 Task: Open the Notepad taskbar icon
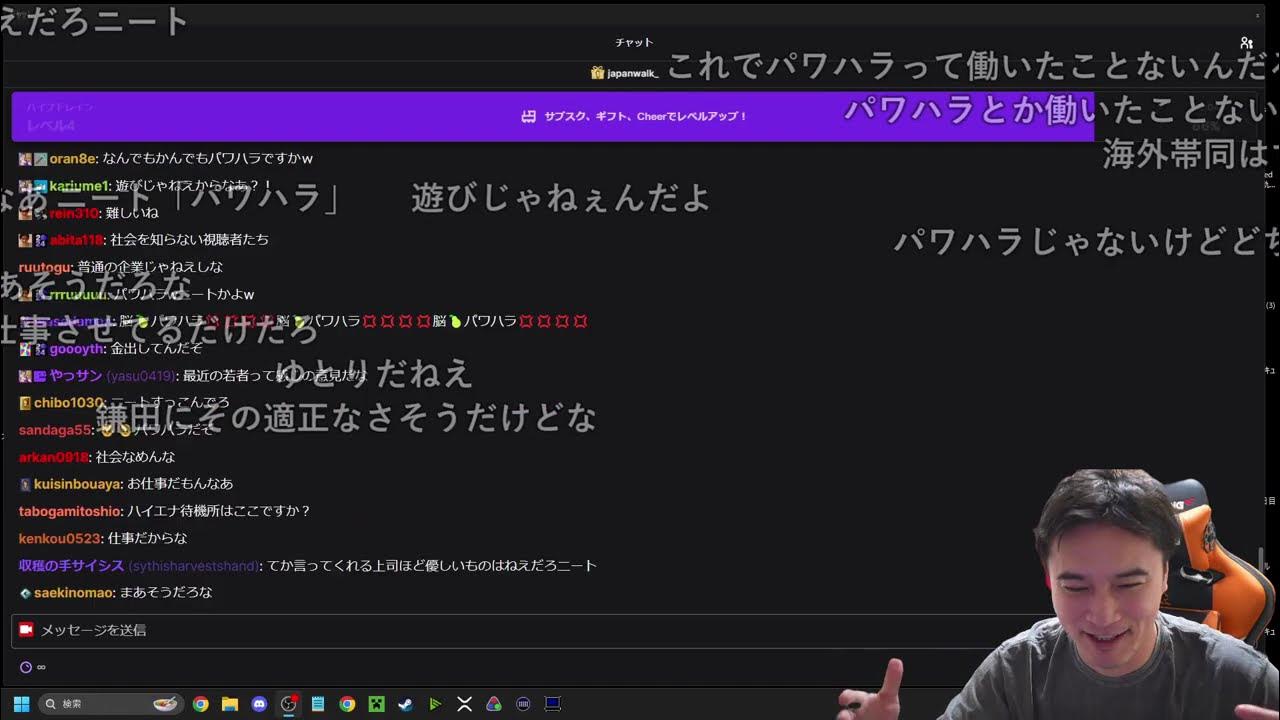point(318,704)
